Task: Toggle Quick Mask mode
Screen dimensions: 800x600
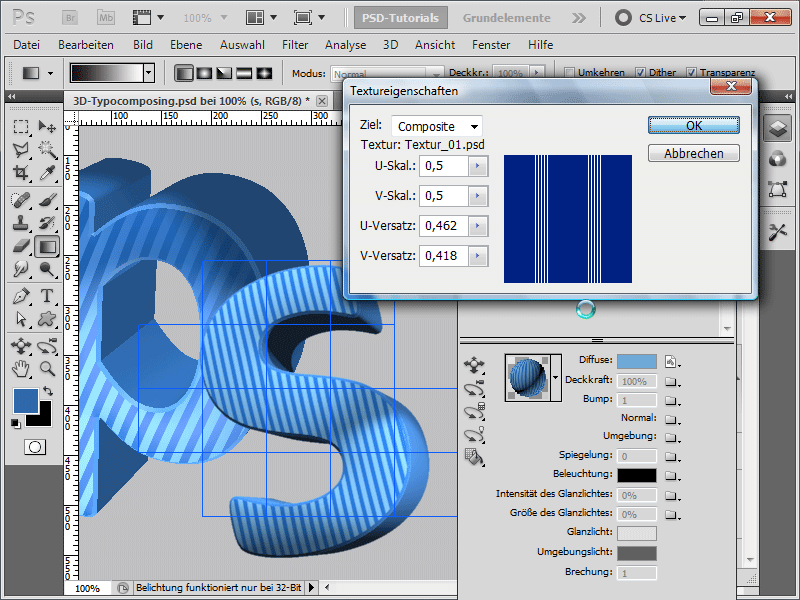Action: 35,447
